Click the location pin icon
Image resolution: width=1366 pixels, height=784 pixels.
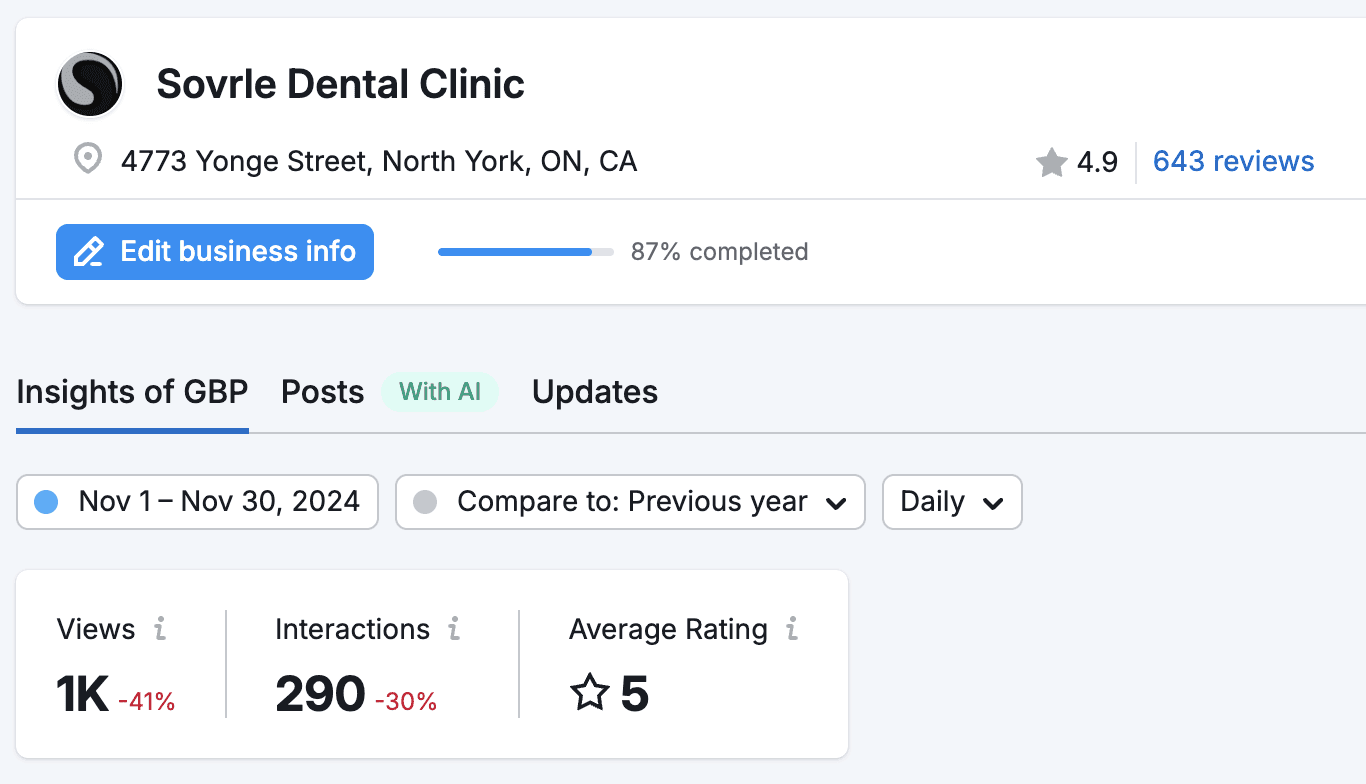pos(87,159)
